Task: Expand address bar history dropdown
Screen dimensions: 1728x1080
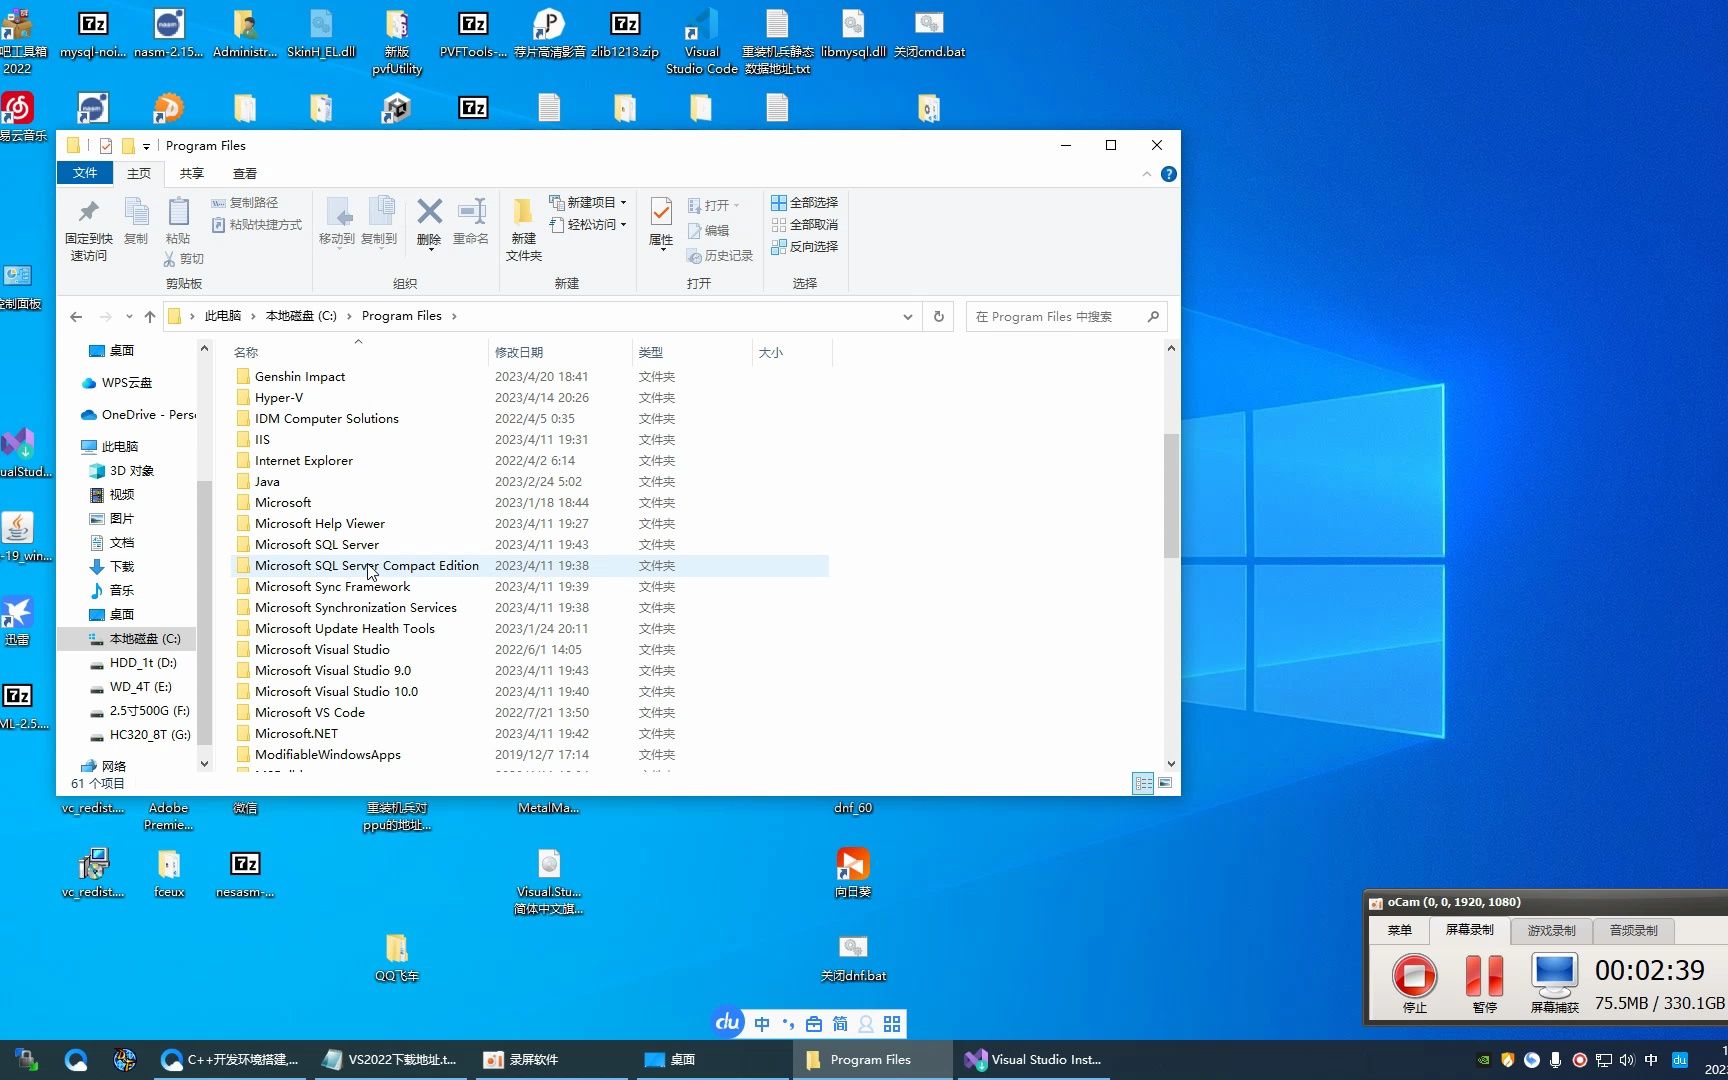Action: pyautogui.click(x=907, y=316)
